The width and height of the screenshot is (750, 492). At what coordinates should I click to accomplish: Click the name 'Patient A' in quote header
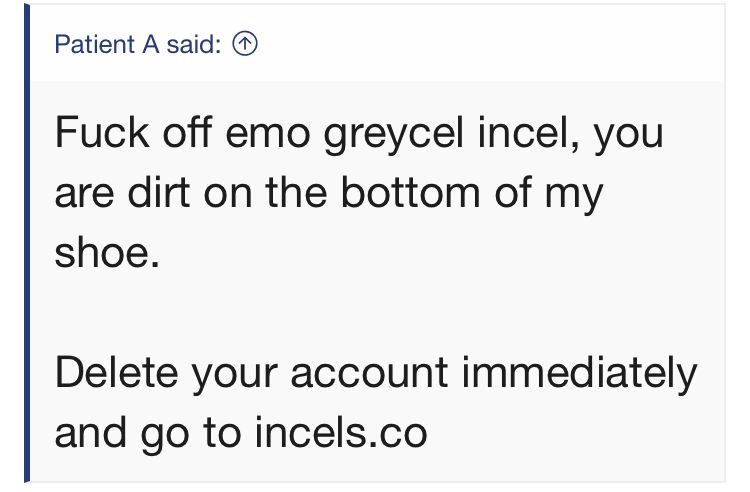[107, 44]
